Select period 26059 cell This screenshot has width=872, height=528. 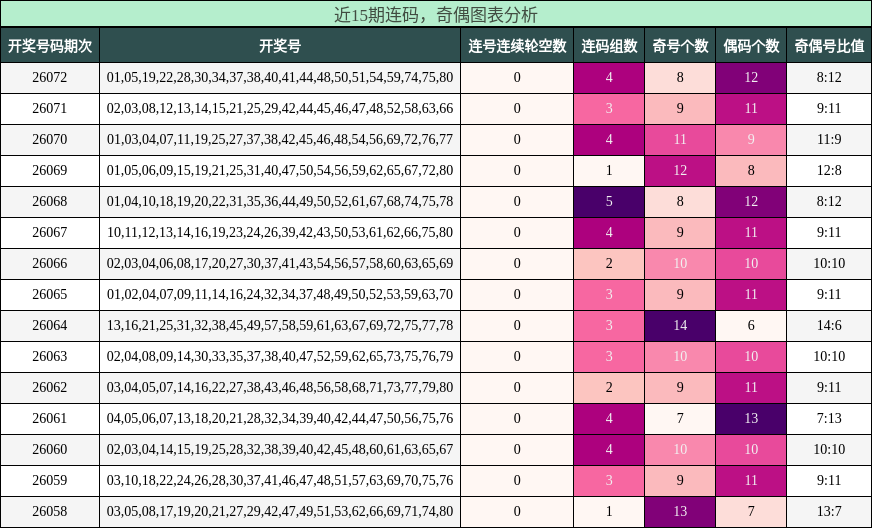coord(50,481)
